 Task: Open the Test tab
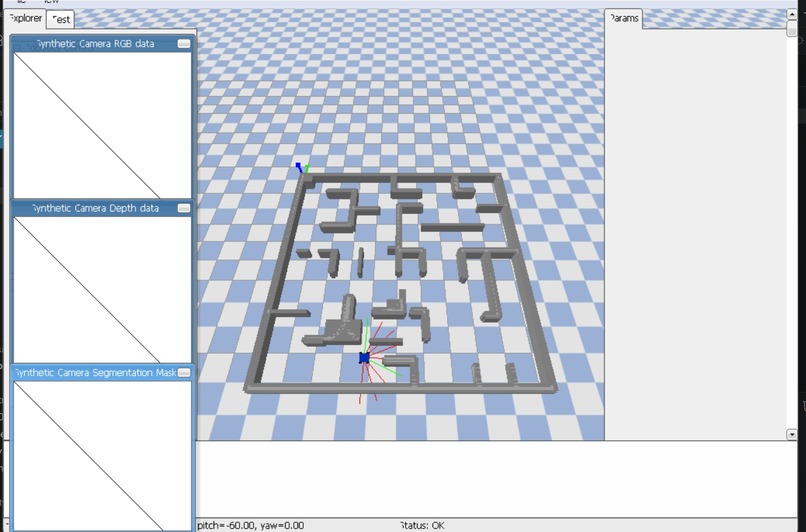click(x=61, y=20)
